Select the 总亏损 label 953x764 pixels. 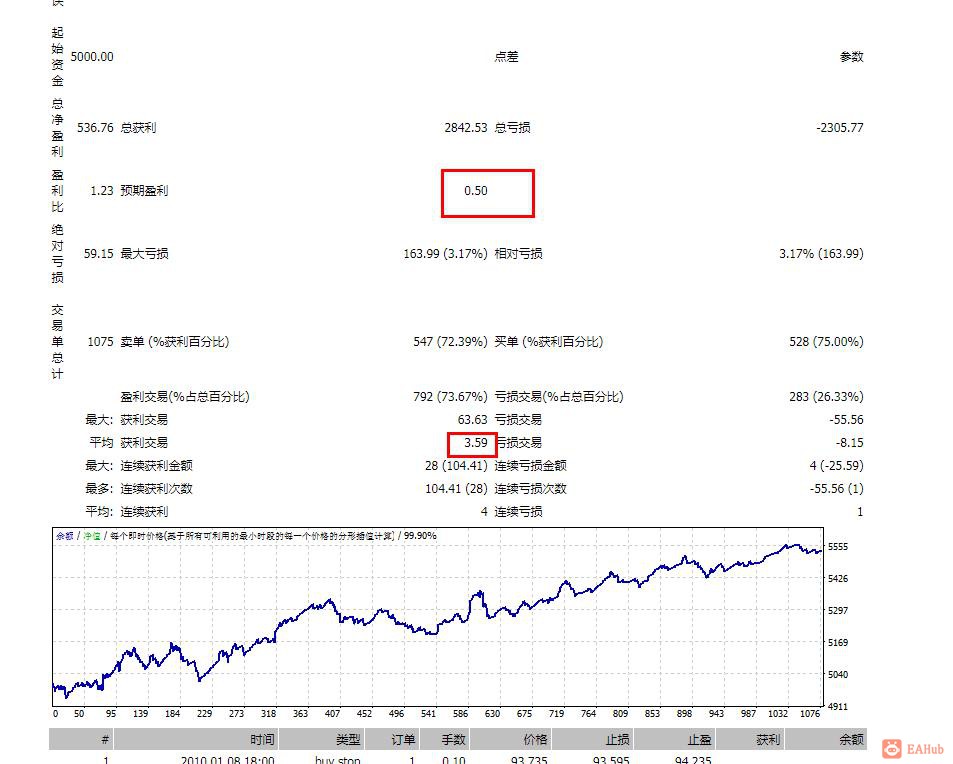[512, 128]
